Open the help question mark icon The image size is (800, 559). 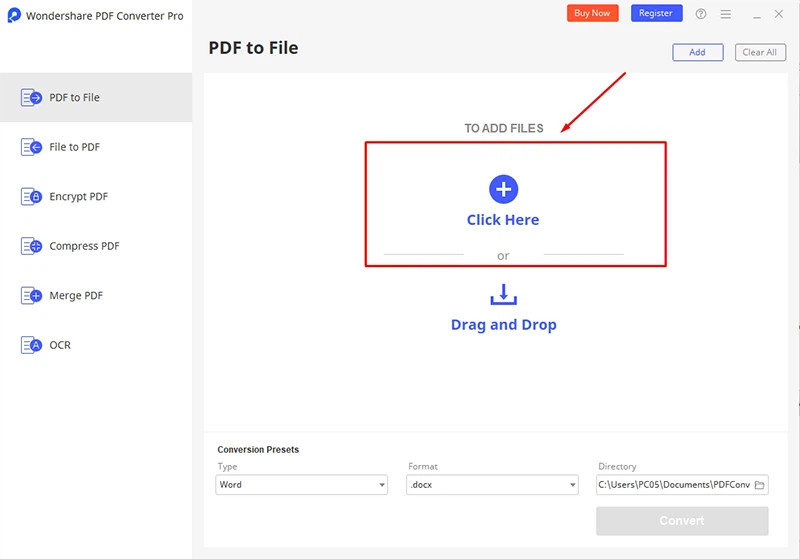pos(701,14)
